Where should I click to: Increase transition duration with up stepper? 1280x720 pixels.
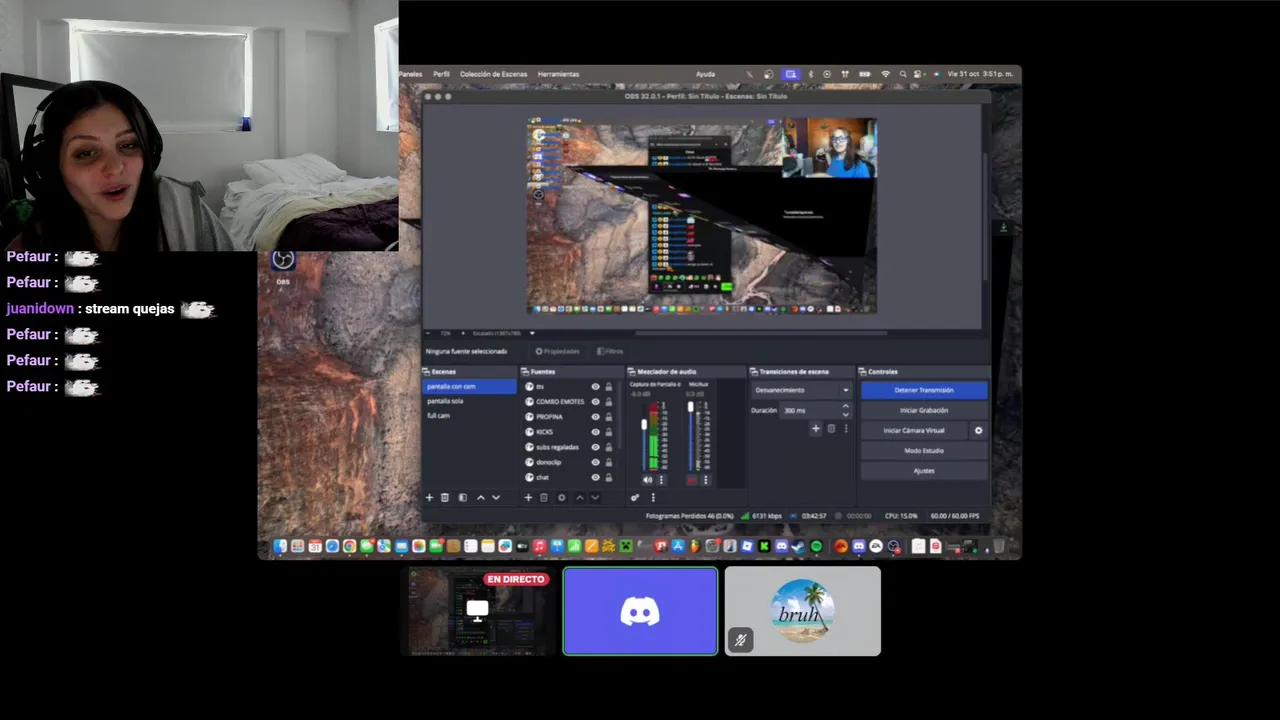point(845,406)
